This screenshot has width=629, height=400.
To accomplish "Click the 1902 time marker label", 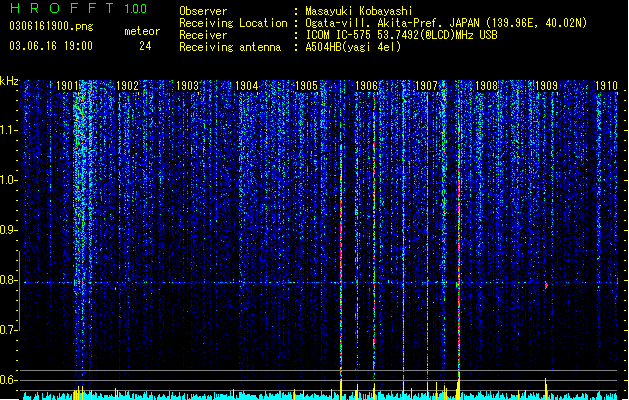I will click(127, 86).
